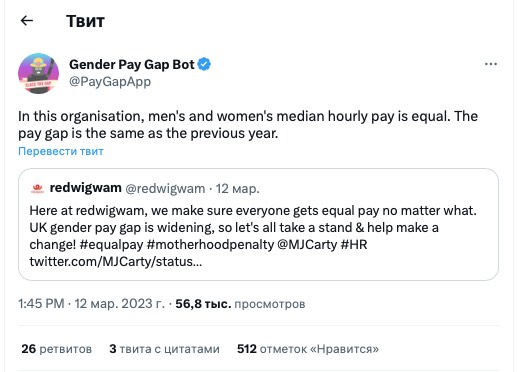The height and width of the screenshot is (372, 517).
Task: Click the @redwigwam handle in quoted tweet
Action: (x=165, y=189)
